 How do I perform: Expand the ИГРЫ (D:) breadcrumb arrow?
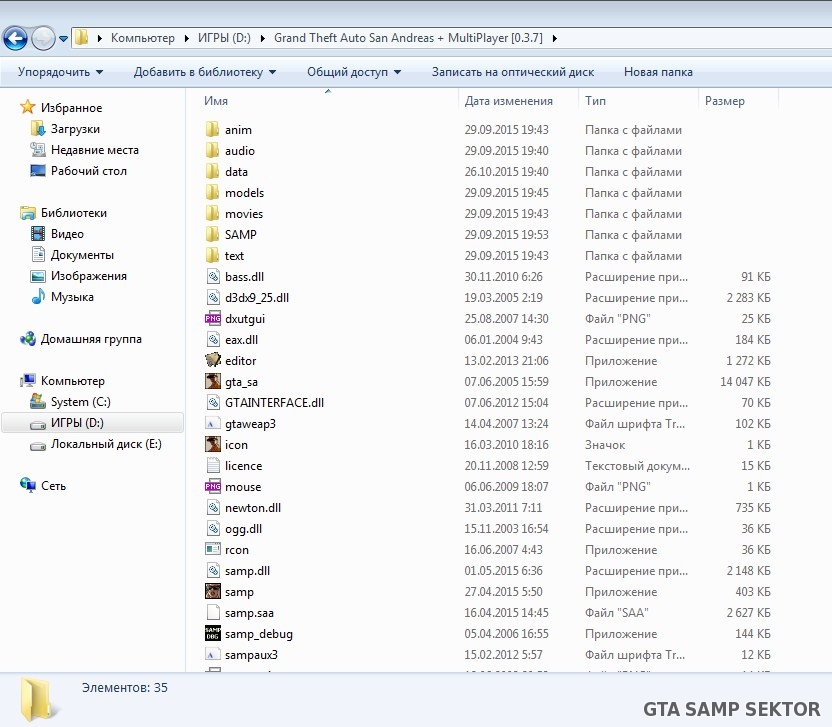point(262,38)
